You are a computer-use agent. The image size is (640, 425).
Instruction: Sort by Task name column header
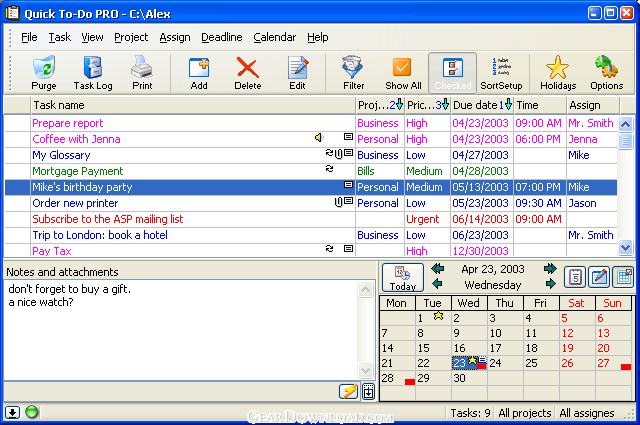tap(193, 105)
